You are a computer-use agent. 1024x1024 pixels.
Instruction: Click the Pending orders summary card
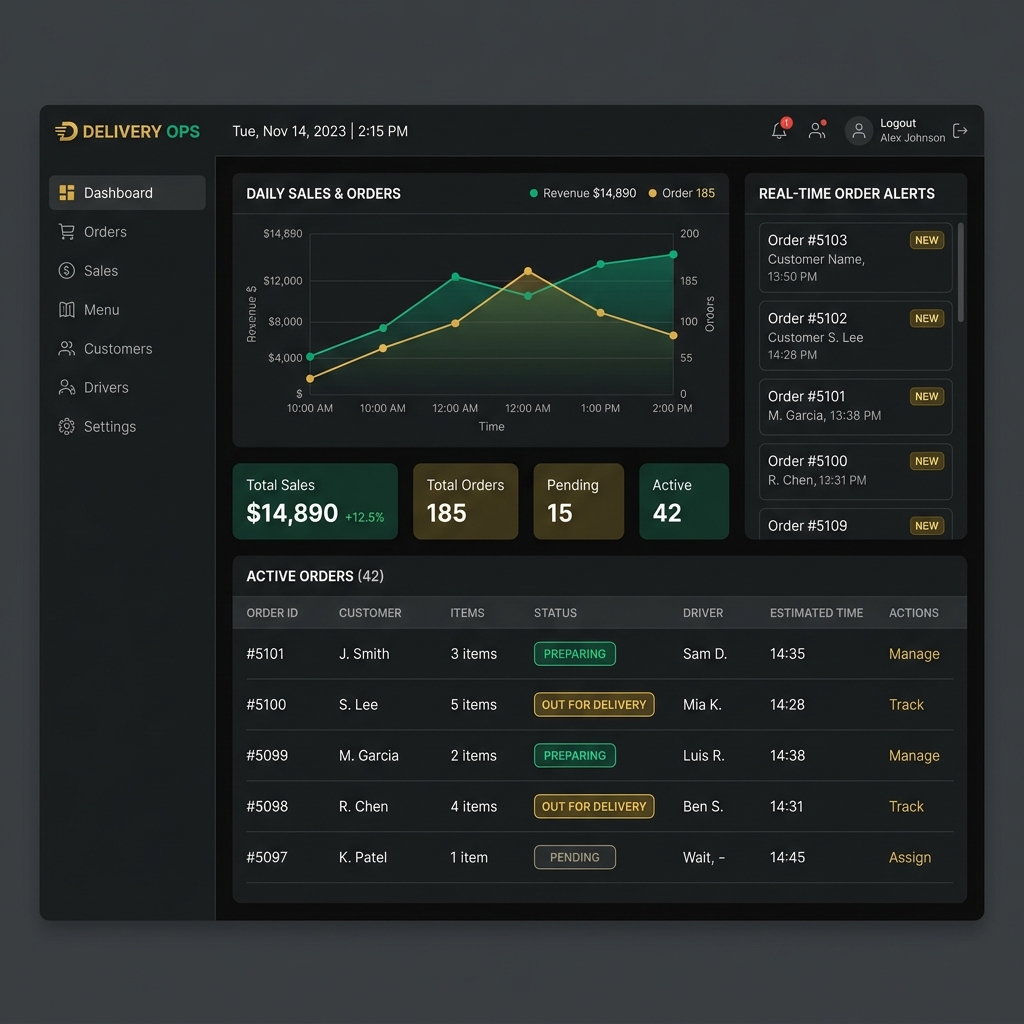coord(578,501)
